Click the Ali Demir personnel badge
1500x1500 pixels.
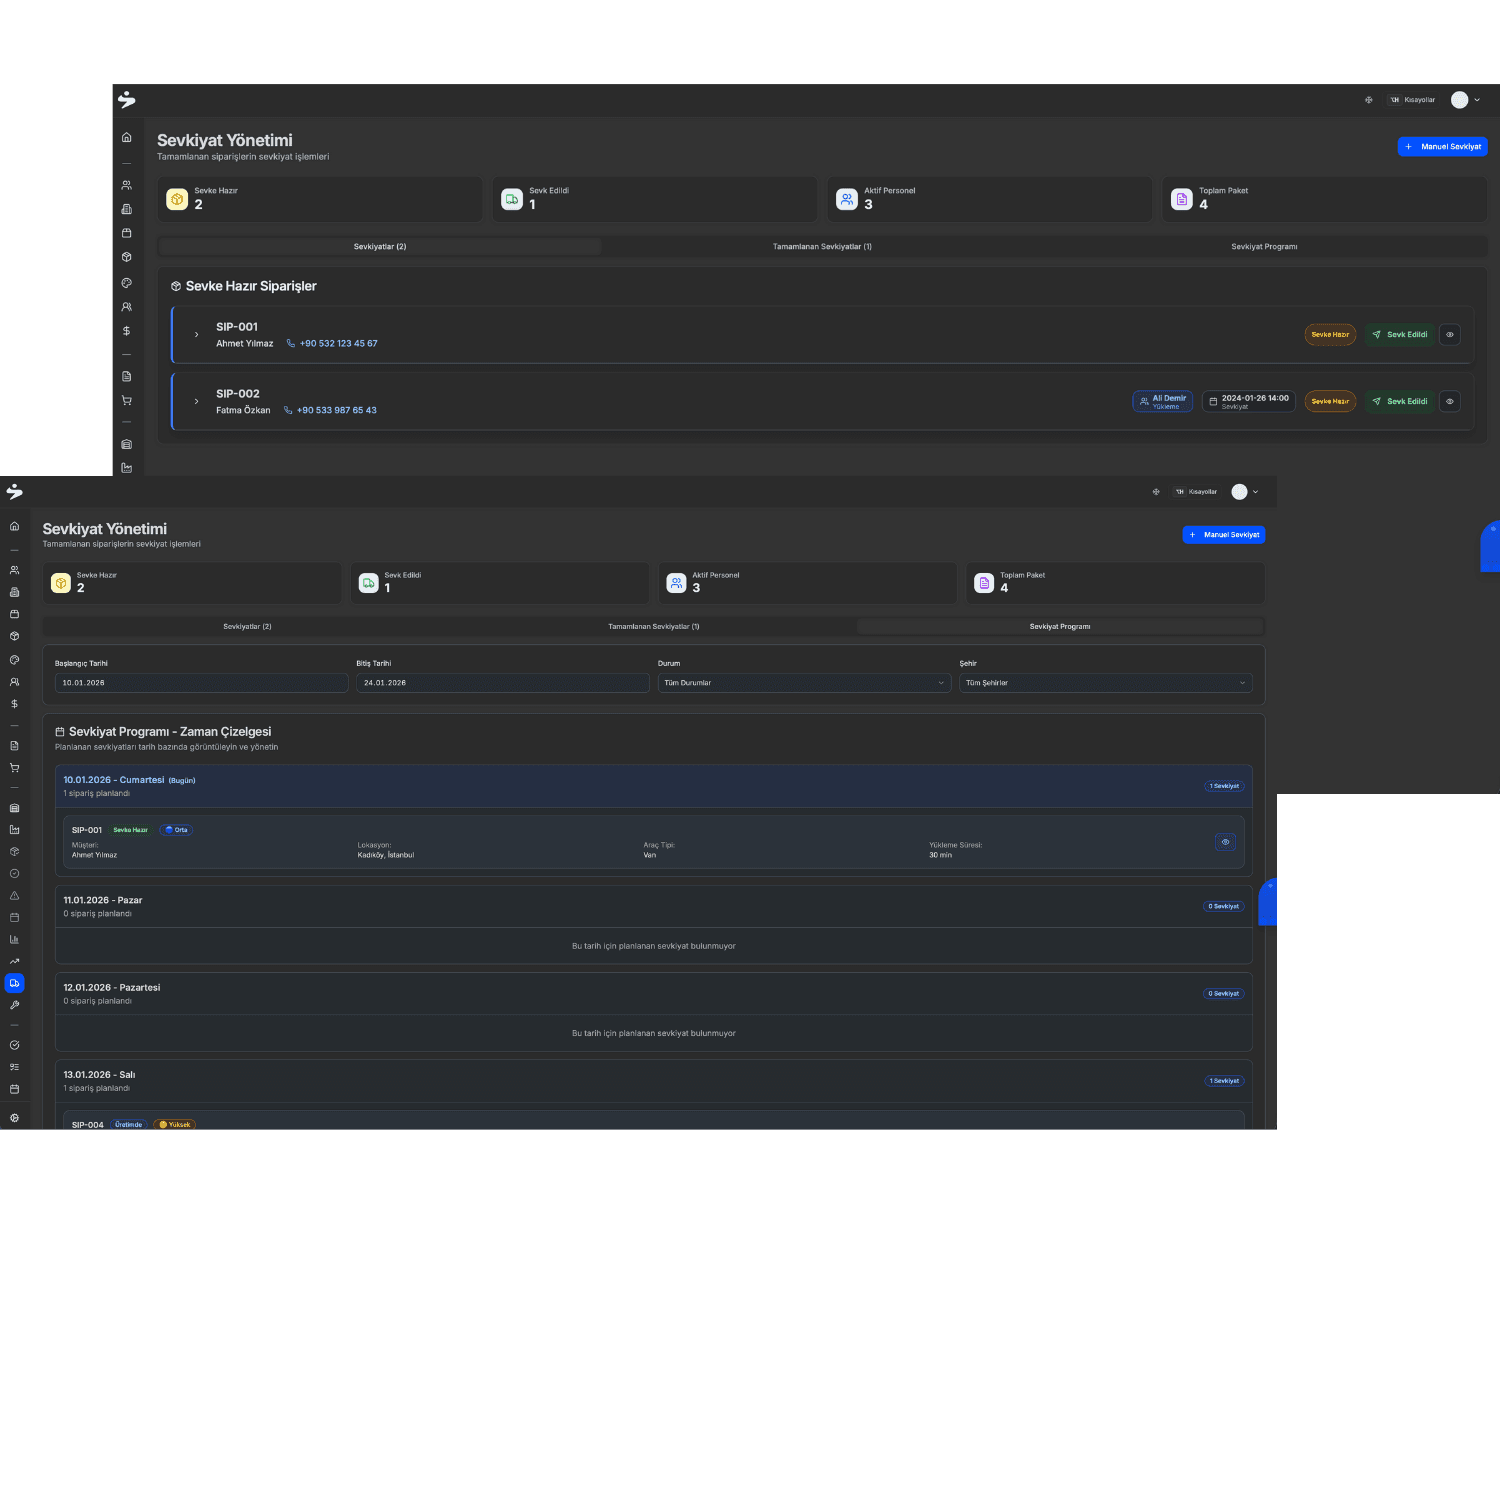[x=1162, y=401]
